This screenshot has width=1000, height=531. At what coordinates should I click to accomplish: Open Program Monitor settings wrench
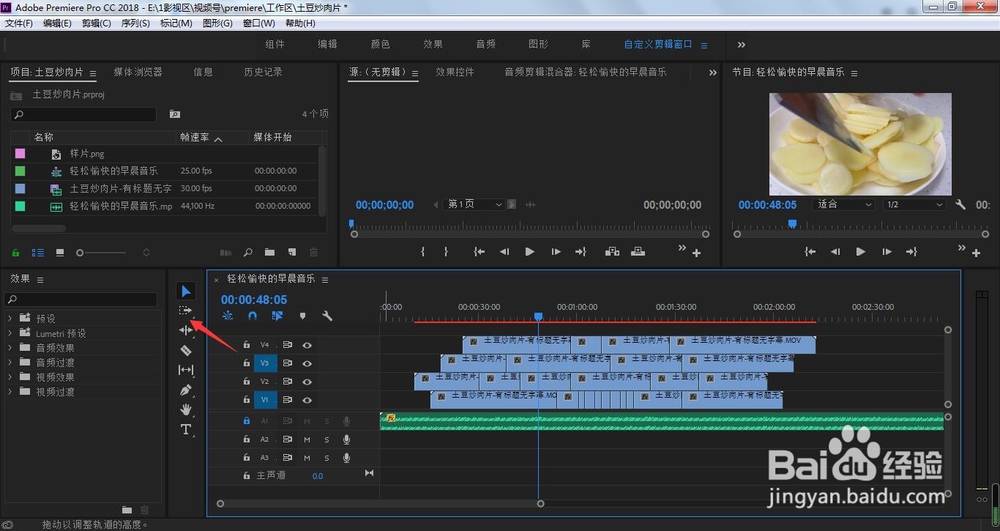pos(960,205)
